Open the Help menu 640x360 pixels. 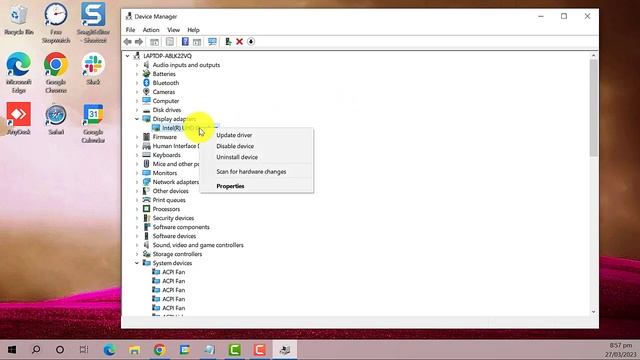tap(193, 30)
